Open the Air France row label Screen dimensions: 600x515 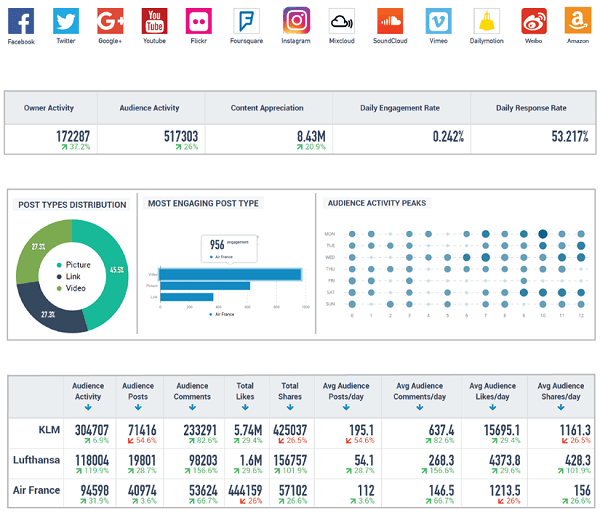click(x=36, y=490)
